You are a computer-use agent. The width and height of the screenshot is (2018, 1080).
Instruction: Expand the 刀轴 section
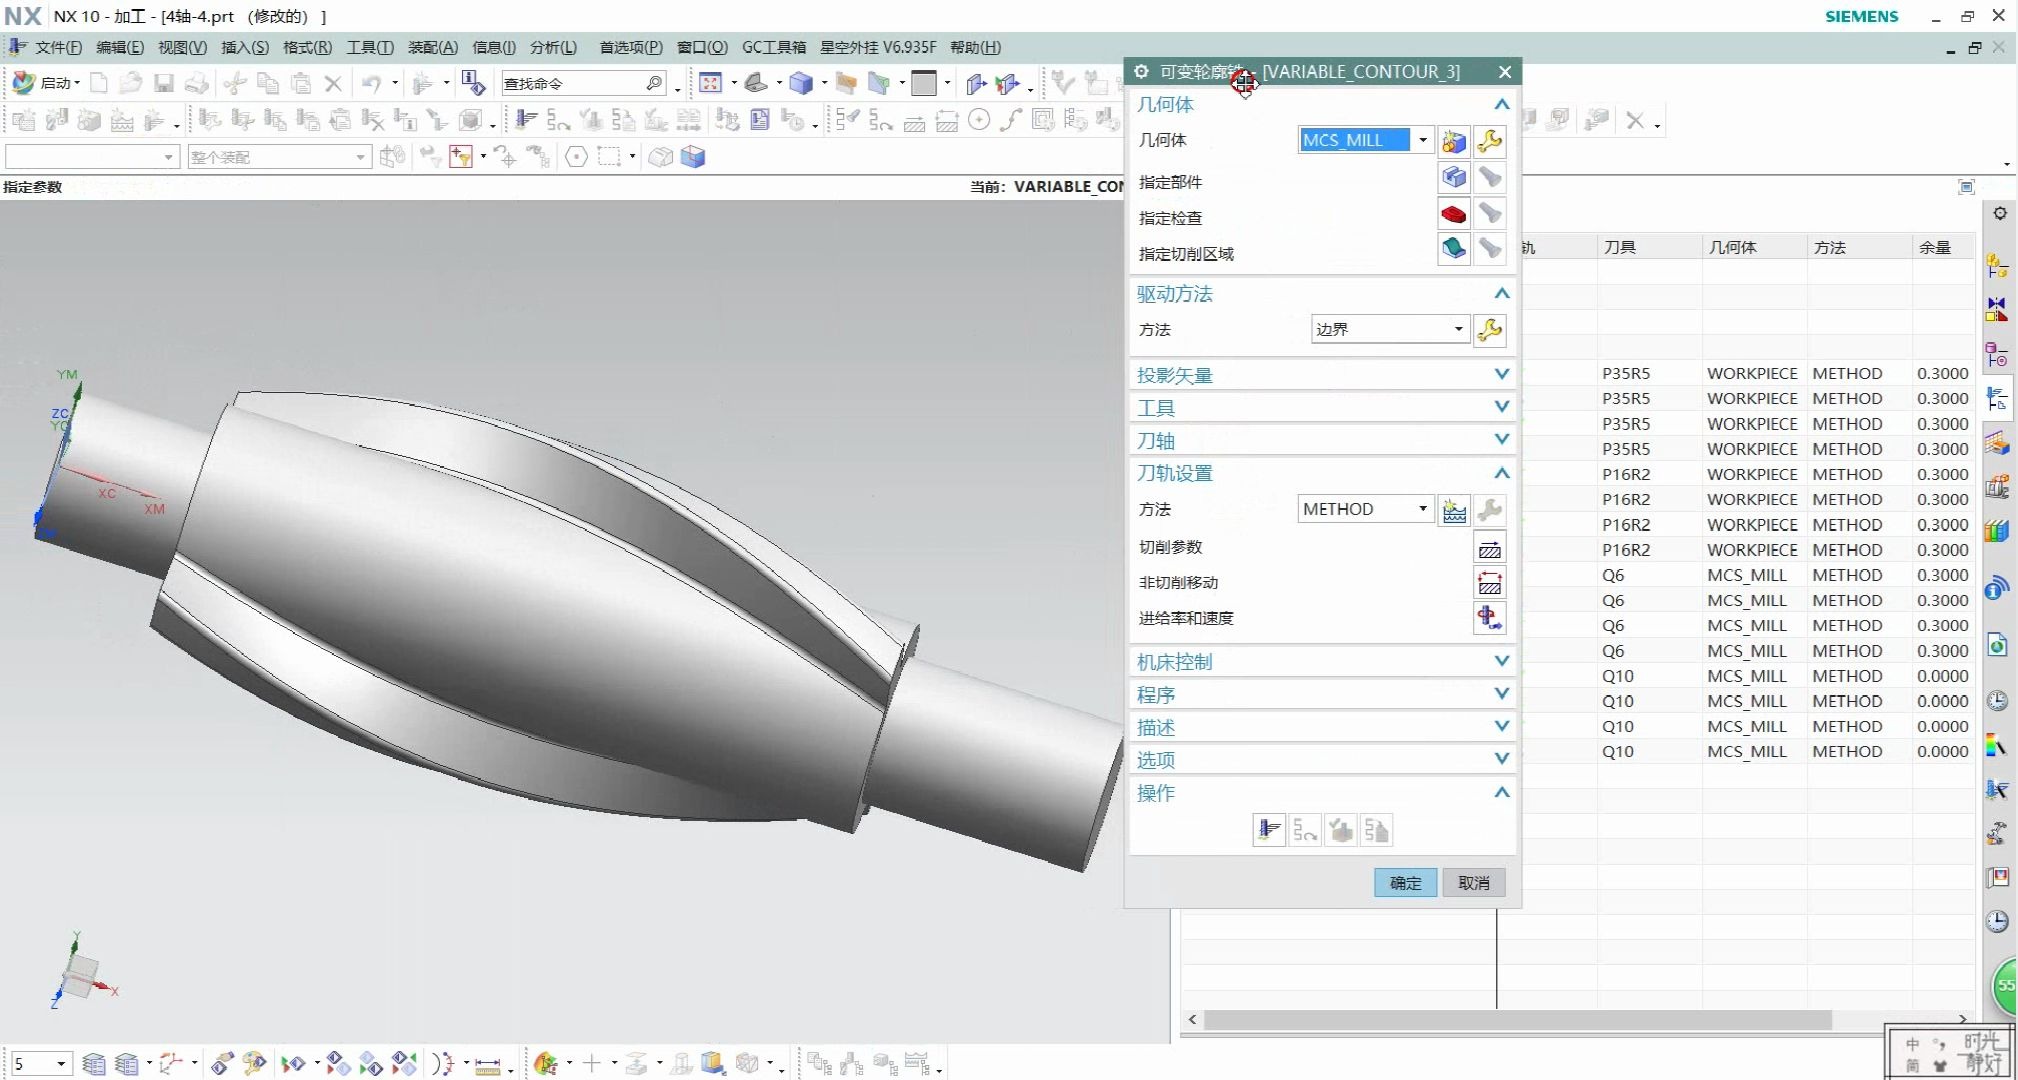(x=1501, y=440)
